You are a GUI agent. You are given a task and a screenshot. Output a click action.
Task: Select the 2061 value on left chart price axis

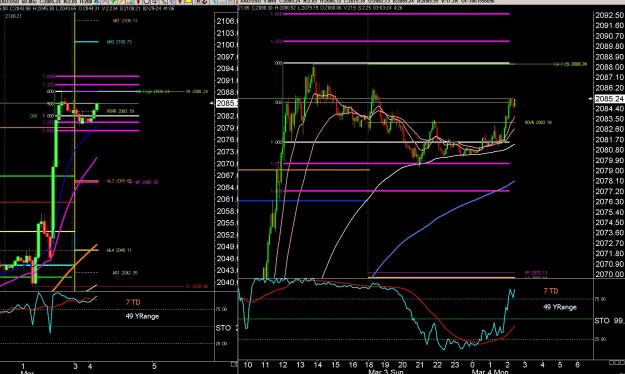point(227,199)
